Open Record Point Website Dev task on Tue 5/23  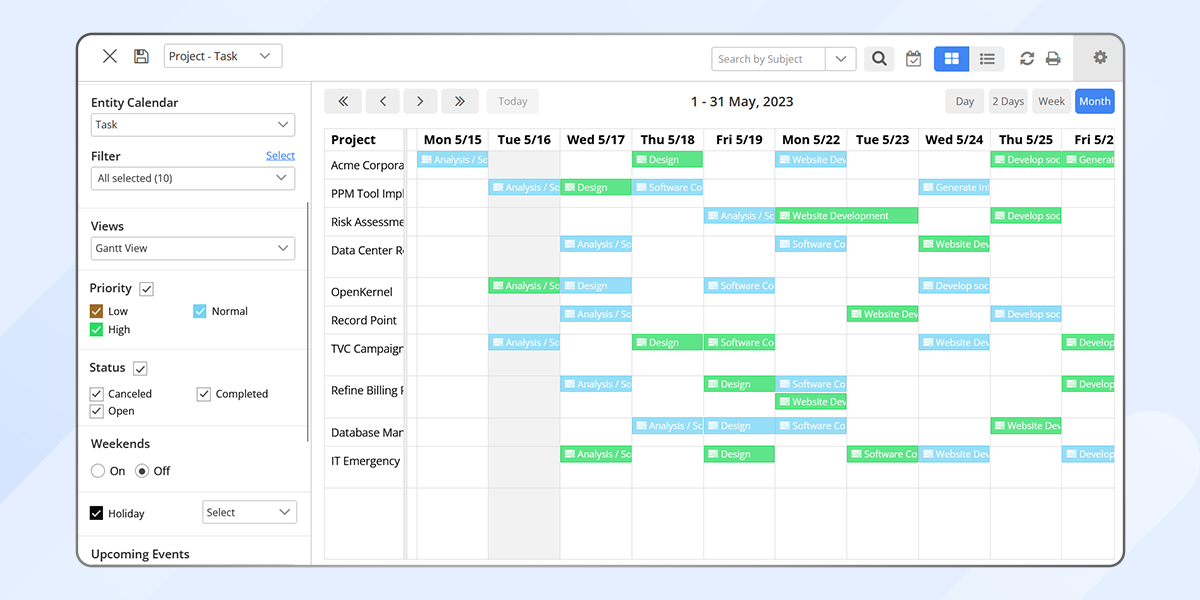883,314
